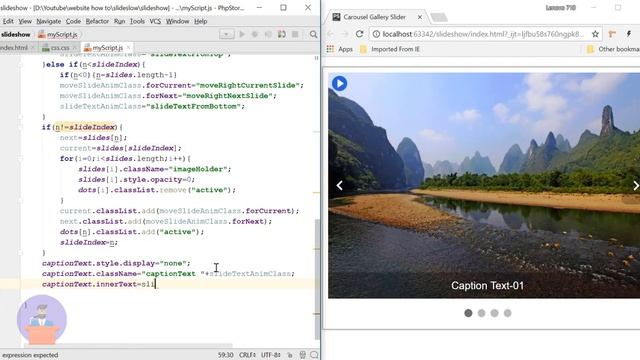This screenshot has width=640, height=360.
Task: Select the first slide dot indicator
Action: coord(468,313)
